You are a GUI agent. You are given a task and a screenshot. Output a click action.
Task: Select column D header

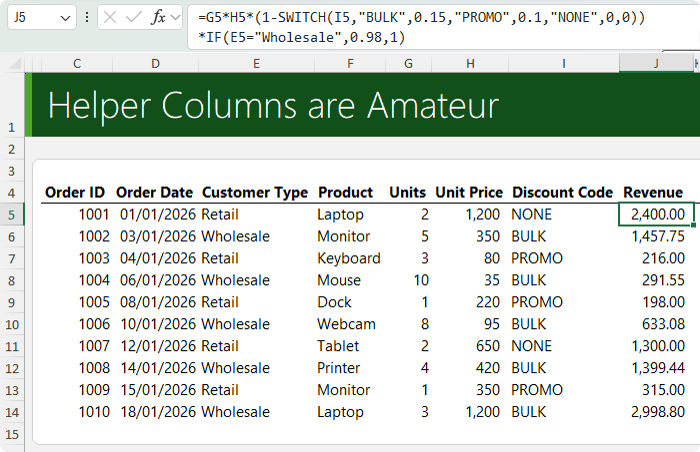pyautogui.click(x=155, y=64)
